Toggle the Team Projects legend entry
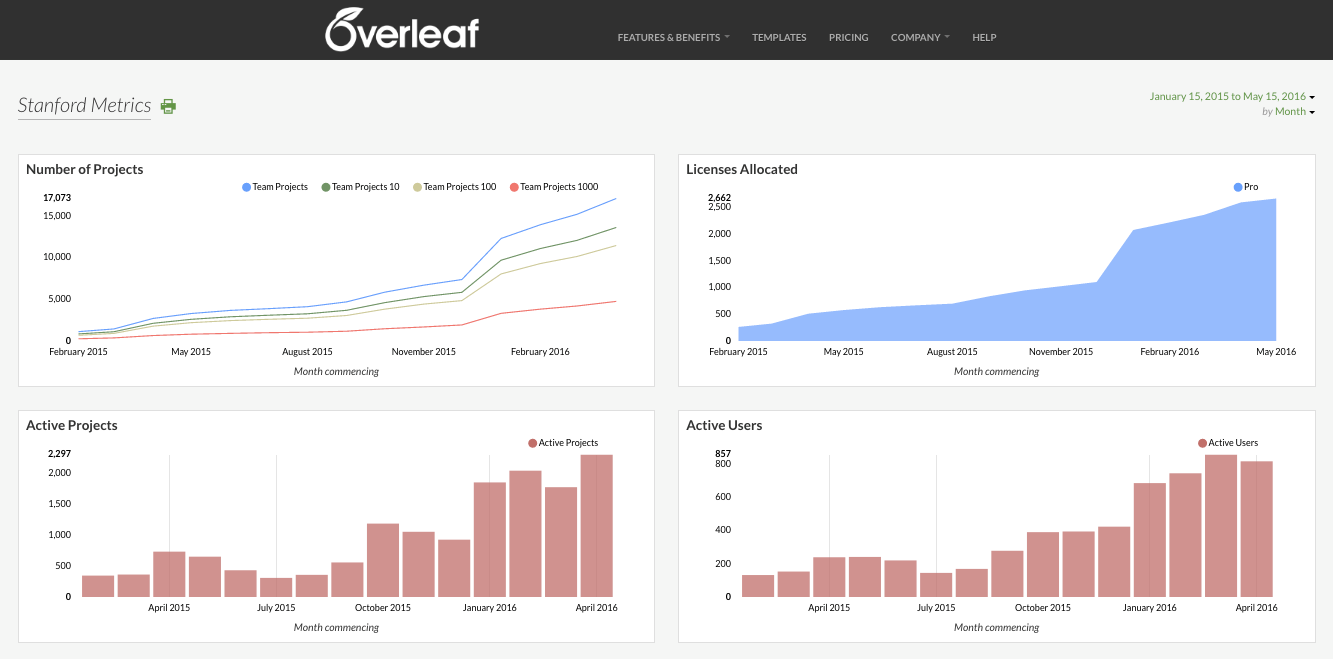 275,187
